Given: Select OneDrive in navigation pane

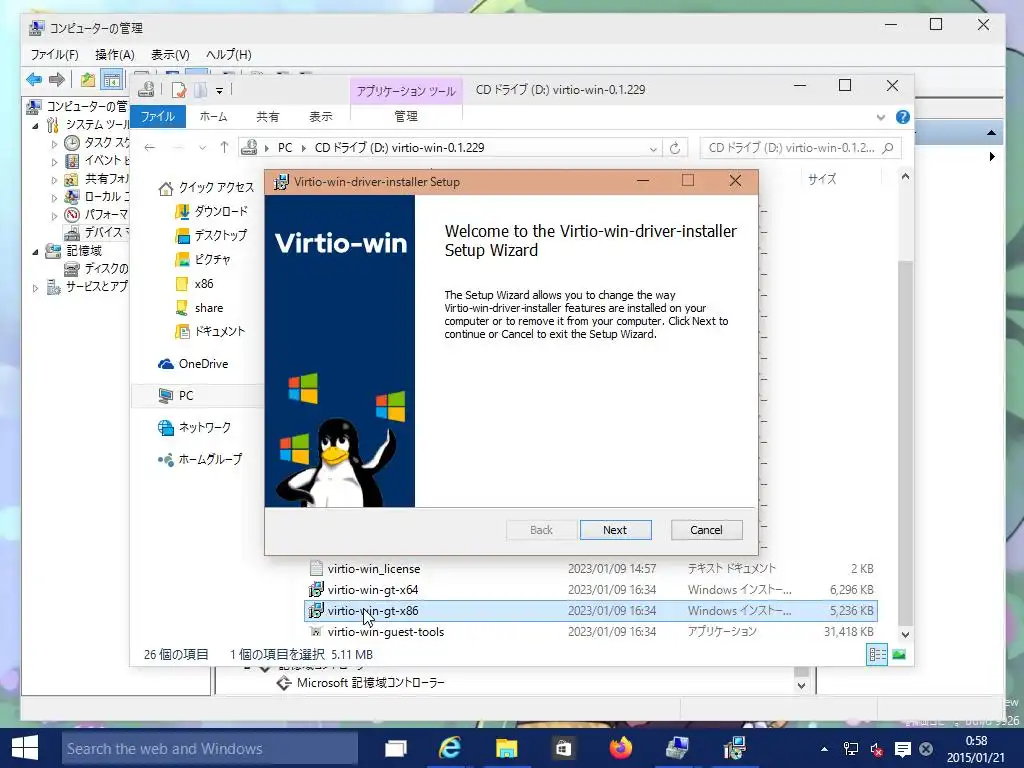Looking at the screenshot, I should pos(193,364).
